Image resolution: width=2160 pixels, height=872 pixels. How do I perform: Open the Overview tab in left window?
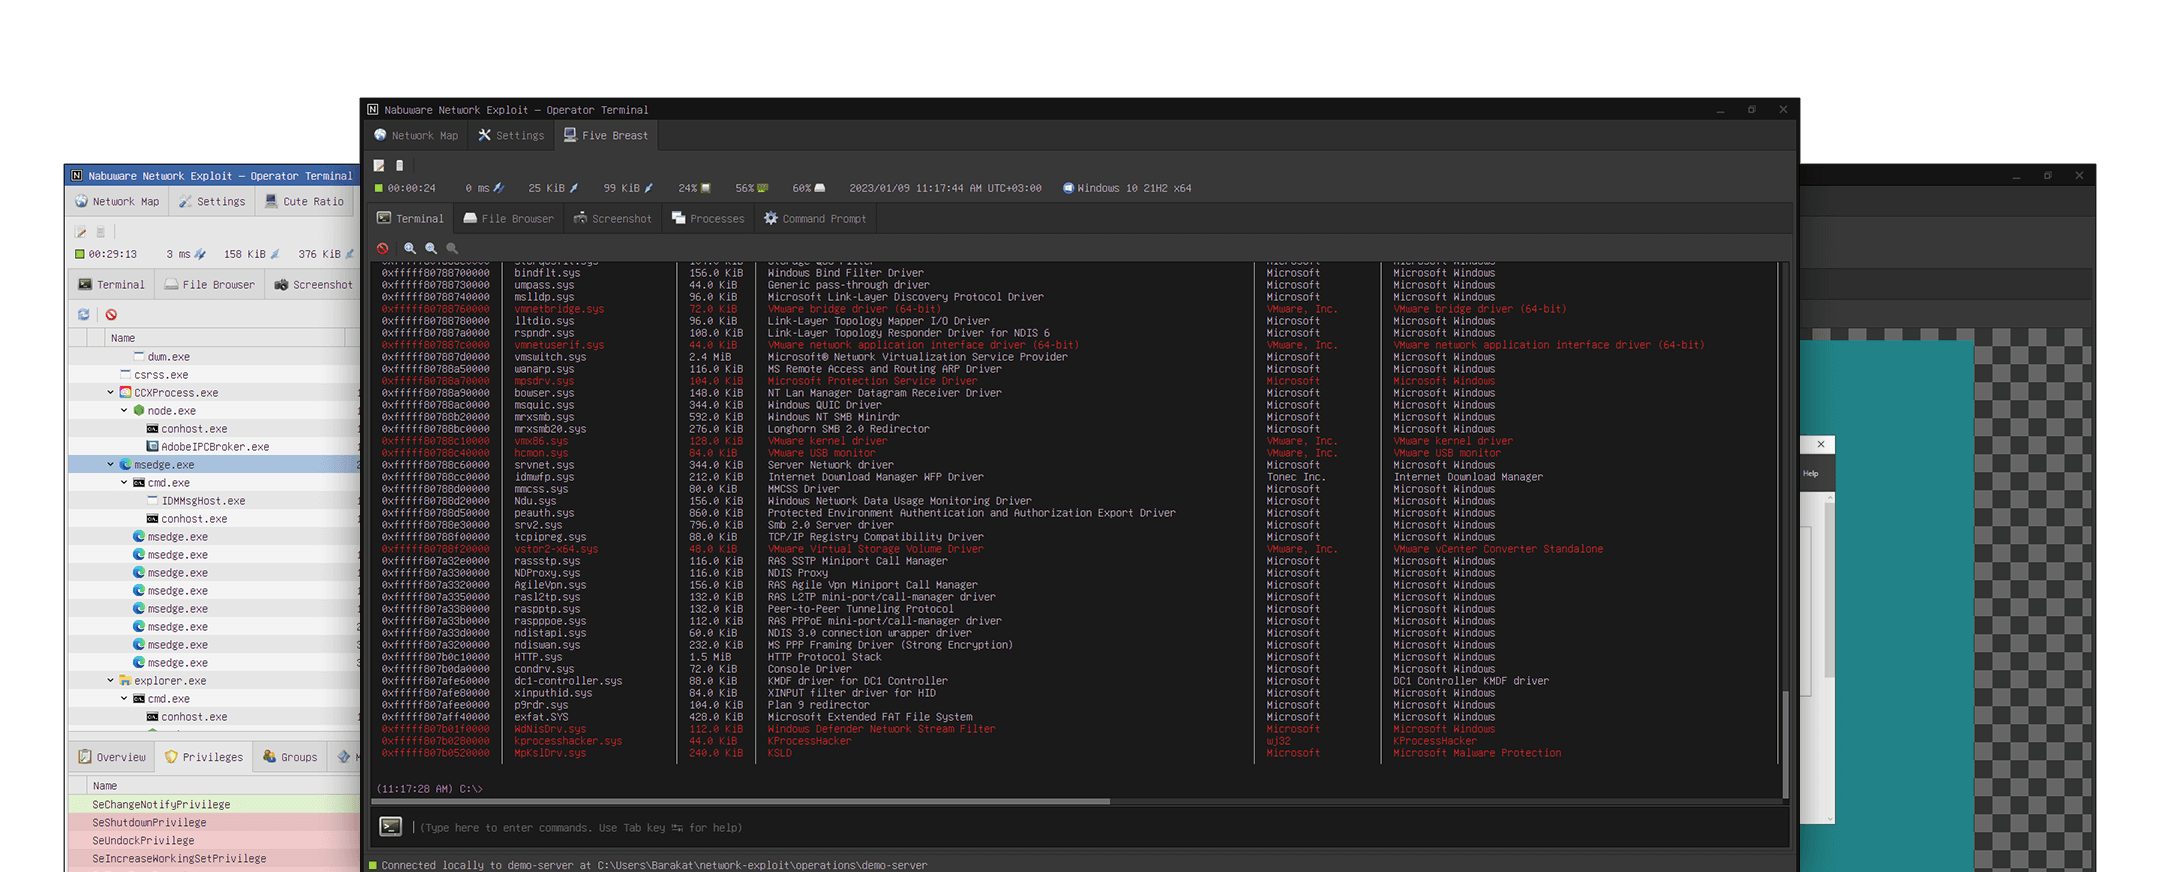(x=112, y=757)
